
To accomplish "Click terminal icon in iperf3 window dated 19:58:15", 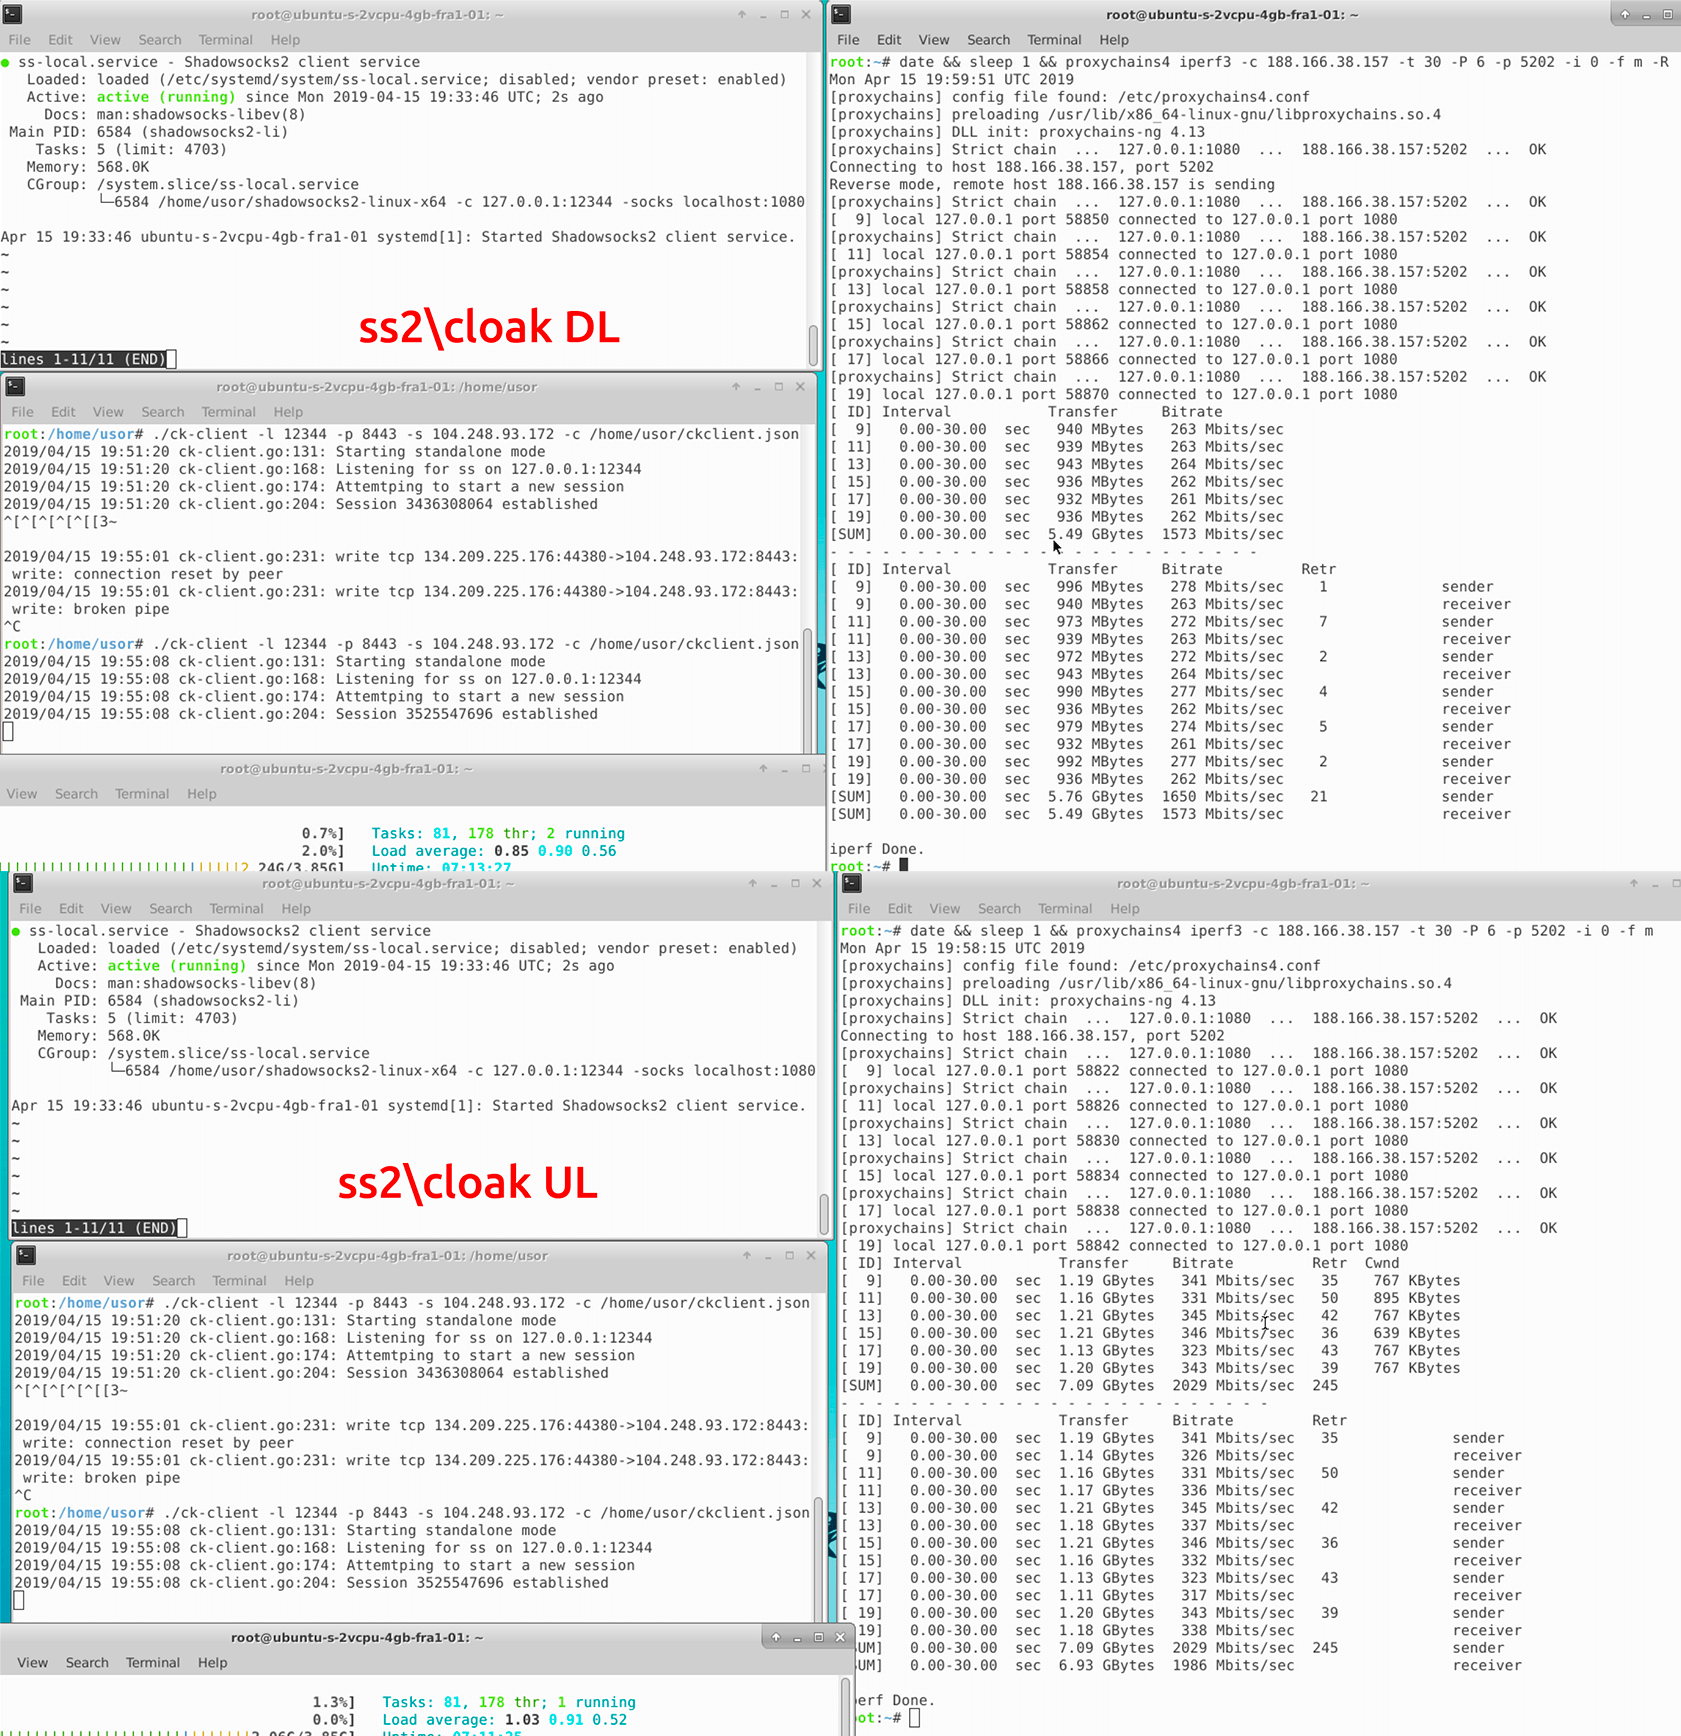I will [x=852, y=883].
